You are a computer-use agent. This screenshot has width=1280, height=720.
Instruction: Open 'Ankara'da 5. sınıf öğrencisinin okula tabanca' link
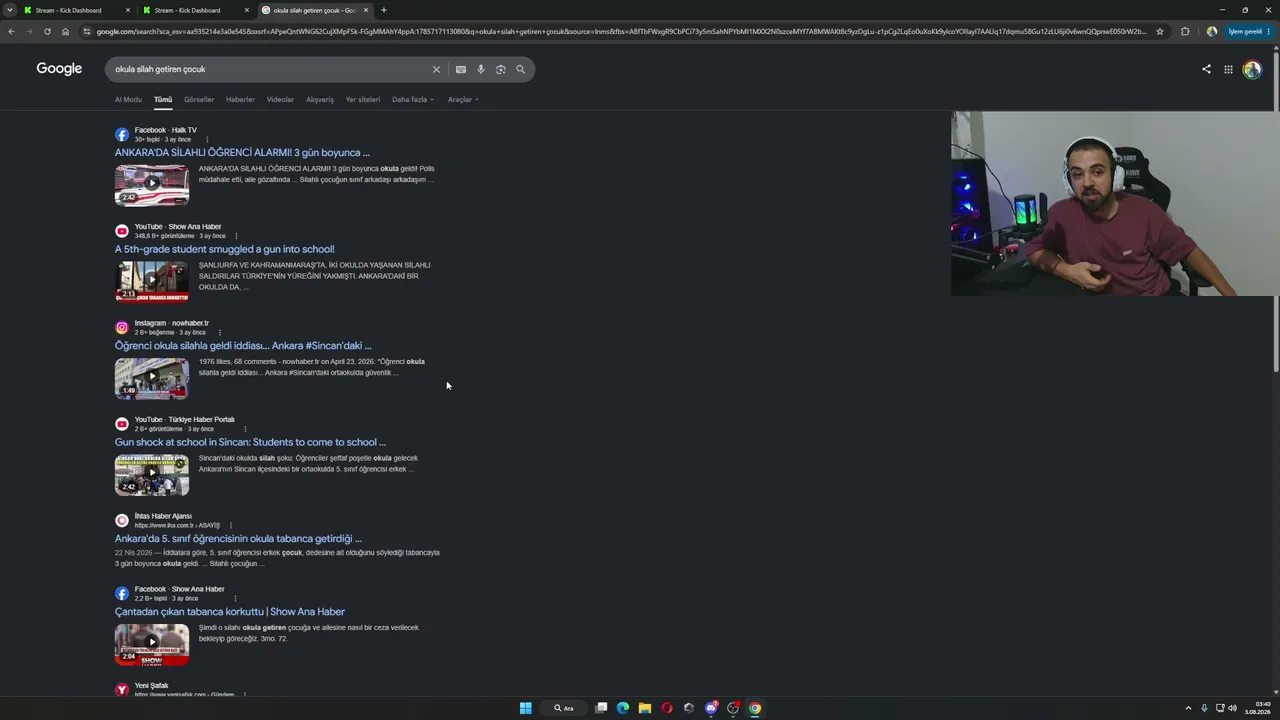point(238,539)
